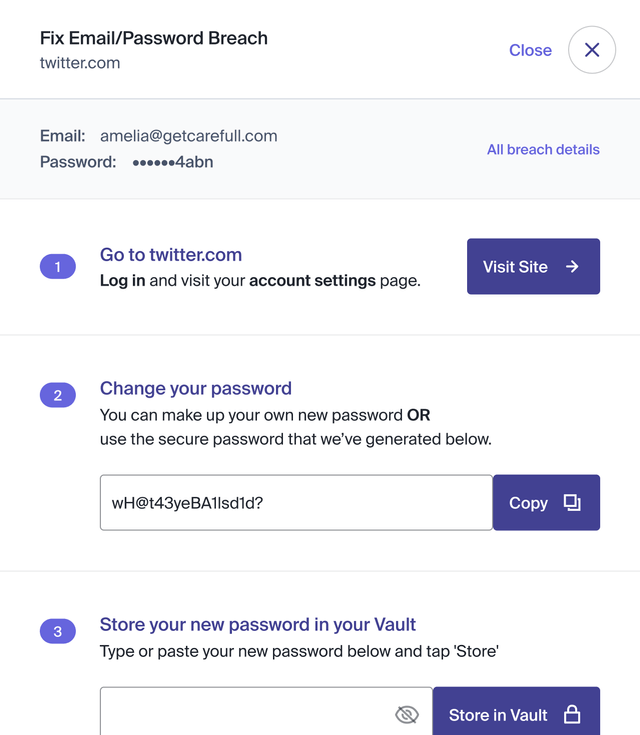This screenshot has width=640, height=735.
Task: Select the generated password text field
Action: pyautogui.click(x=296, y=503)
